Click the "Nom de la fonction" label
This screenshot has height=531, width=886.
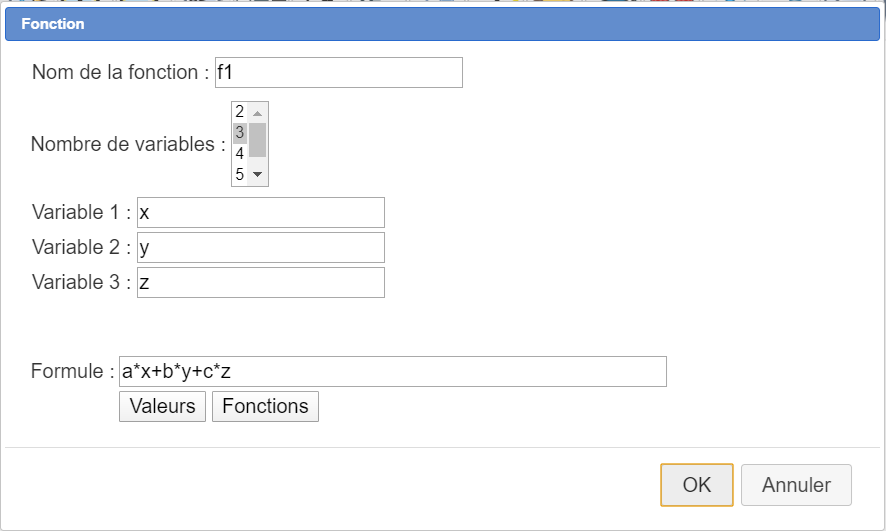coord(120,72)
